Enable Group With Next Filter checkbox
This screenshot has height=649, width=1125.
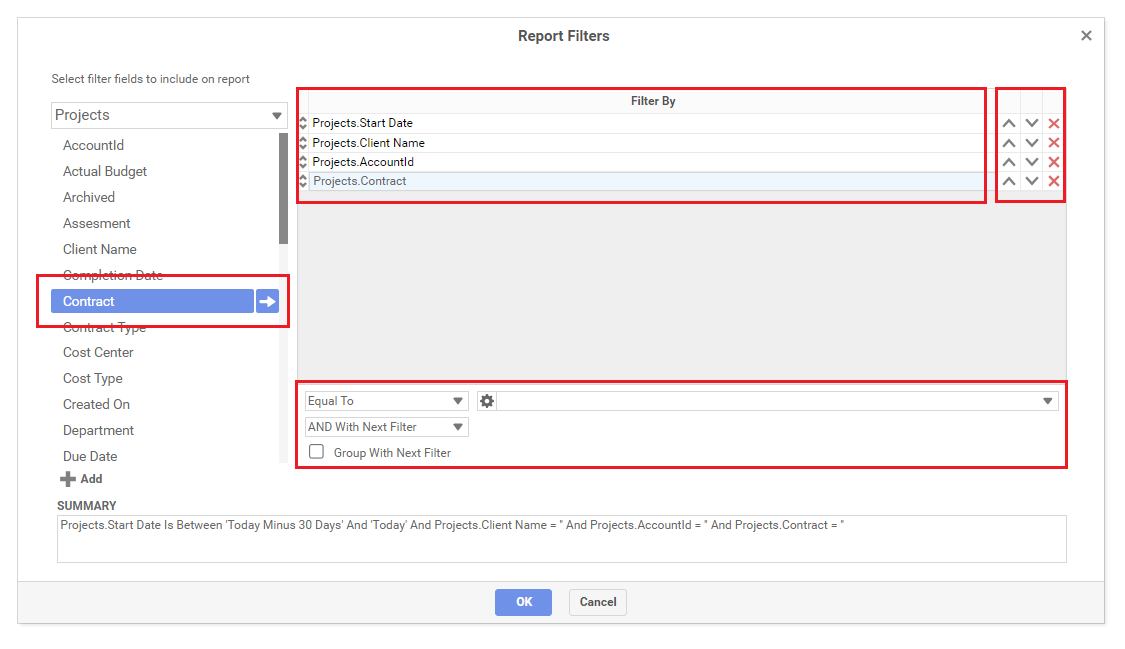[316, 452]
